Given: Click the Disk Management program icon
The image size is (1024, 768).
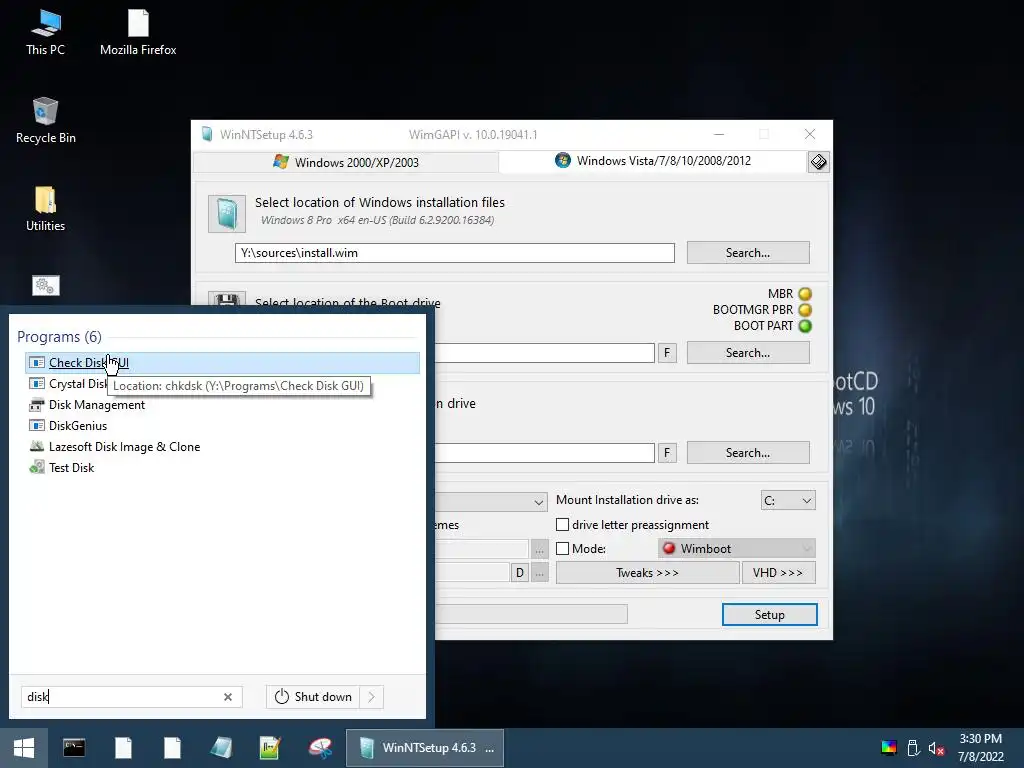Looking at the screenshot, I should coord(37,405).
